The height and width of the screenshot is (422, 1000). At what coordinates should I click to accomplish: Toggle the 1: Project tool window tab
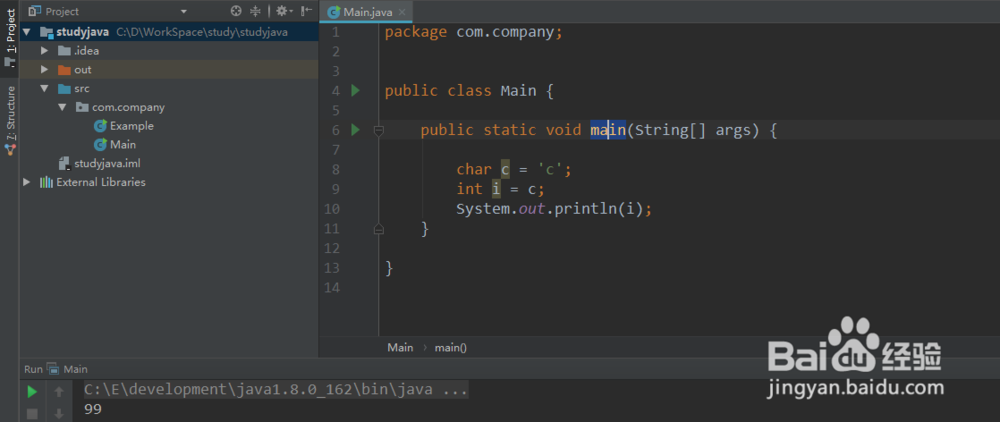(x=10, y=38)
